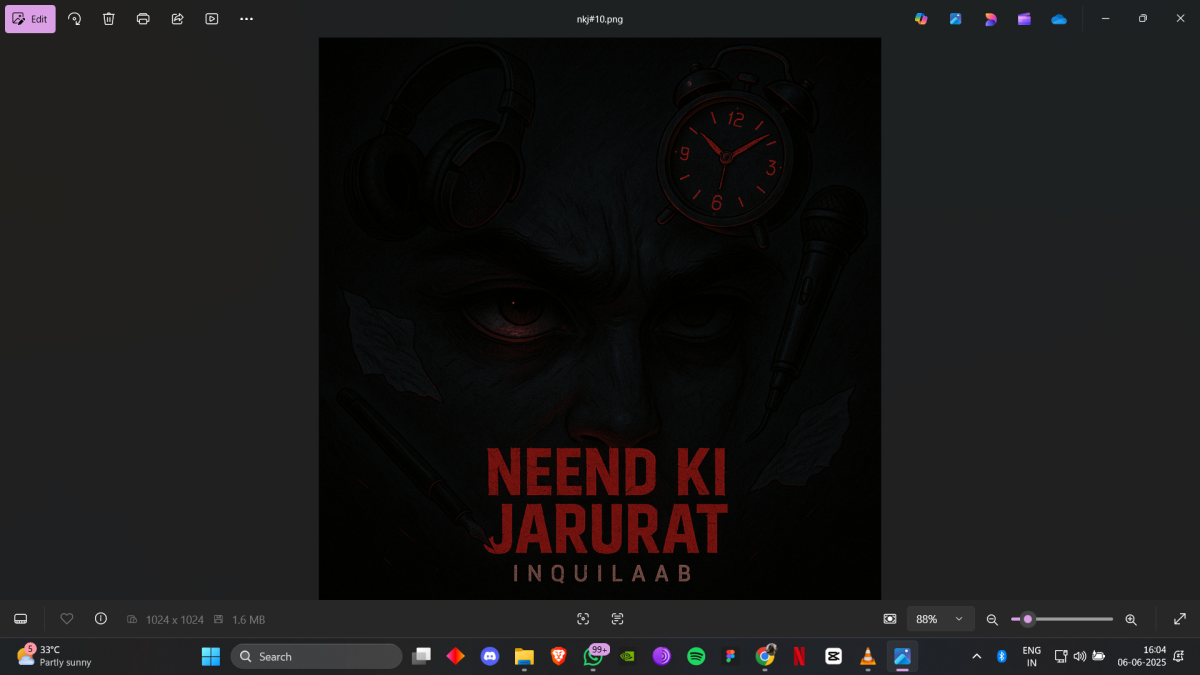Image resolution: width=1200 pixels, height=675 pixels.
Task: Open Spotify from the taskbar
Action: coord(696,656)
